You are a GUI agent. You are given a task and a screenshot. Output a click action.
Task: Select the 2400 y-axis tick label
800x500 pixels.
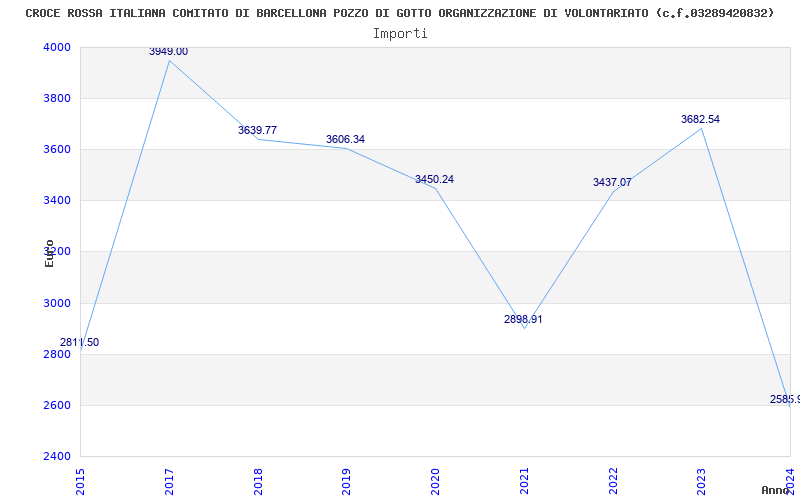tap(58, 456)
